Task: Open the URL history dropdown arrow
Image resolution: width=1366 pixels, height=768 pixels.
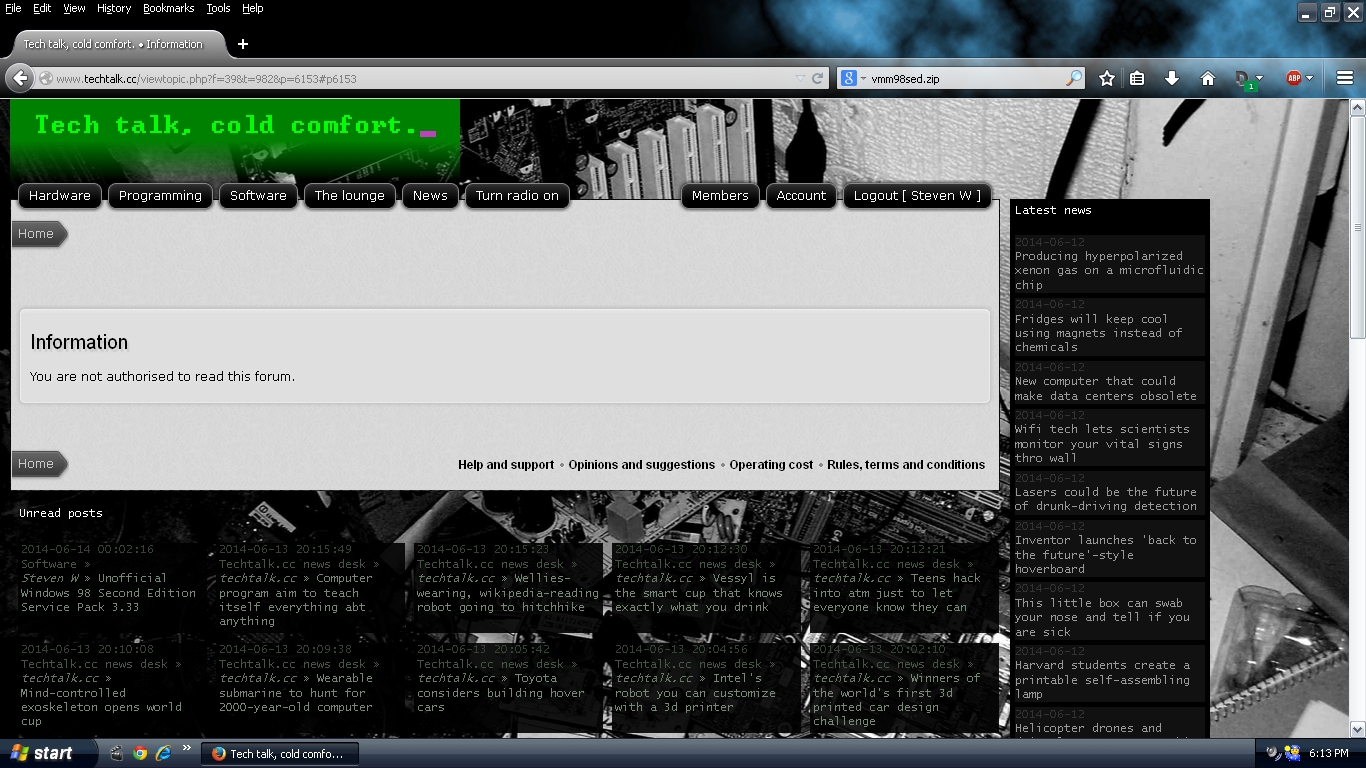Action: point(800,78)
